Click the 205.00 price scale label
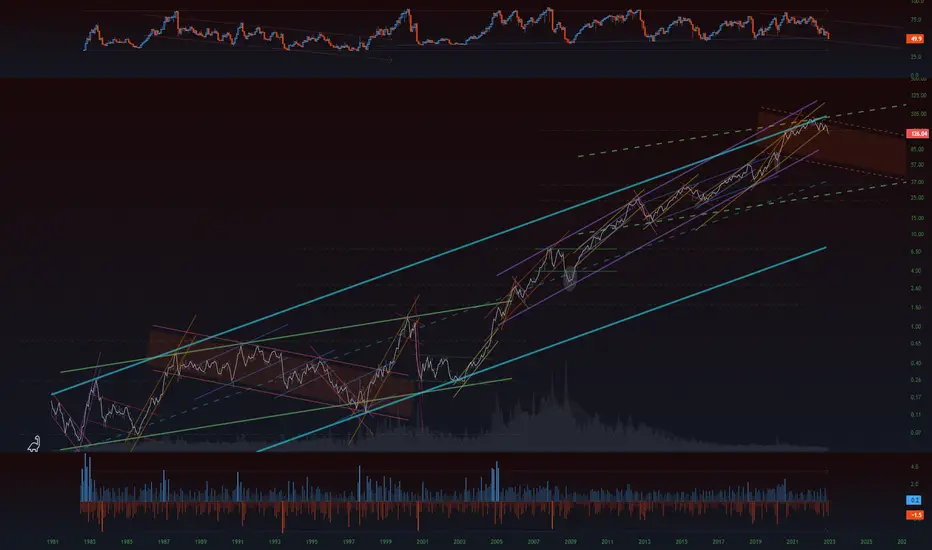Screen dimensions: 932x550 (918, 114)
